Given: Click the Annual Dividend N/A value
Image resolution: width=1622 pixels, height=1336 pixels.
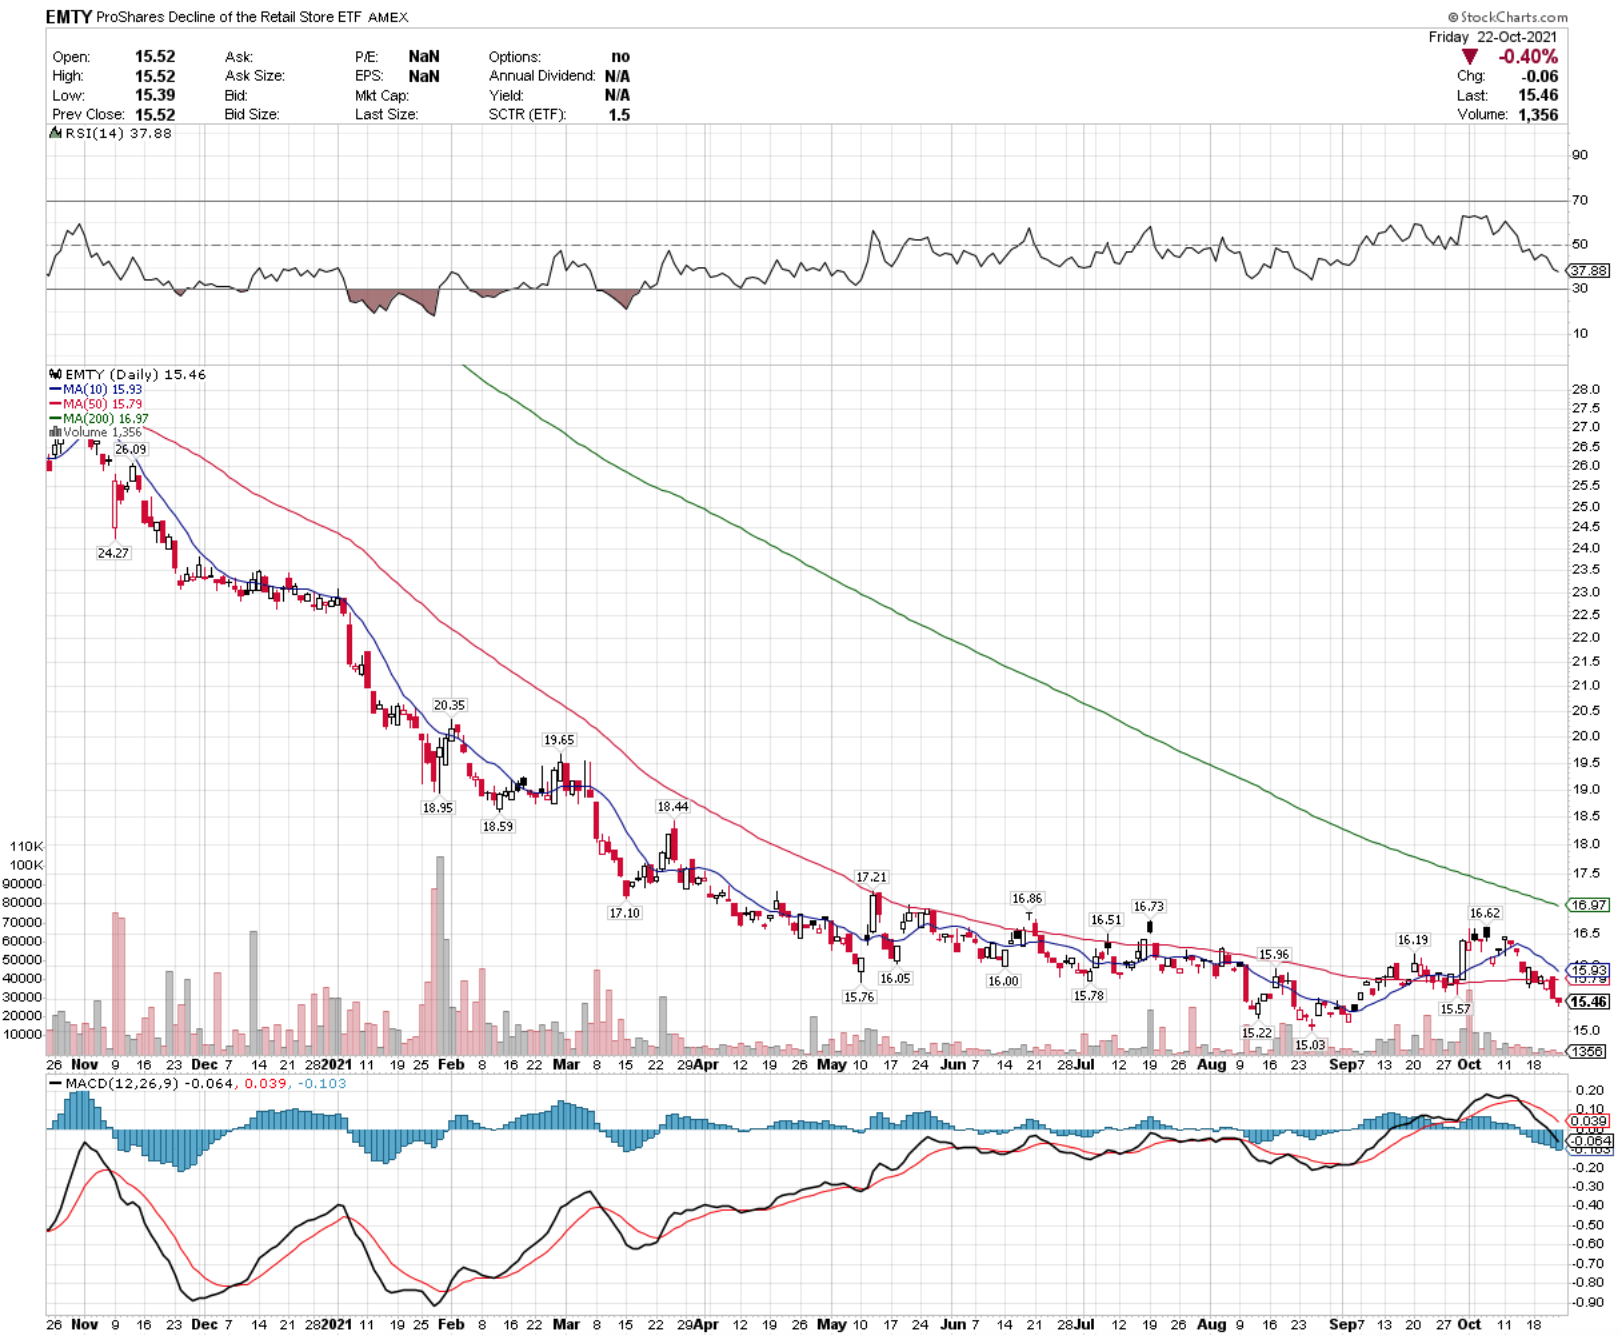Looking at the screenshot, I should [x=617, y=76].
